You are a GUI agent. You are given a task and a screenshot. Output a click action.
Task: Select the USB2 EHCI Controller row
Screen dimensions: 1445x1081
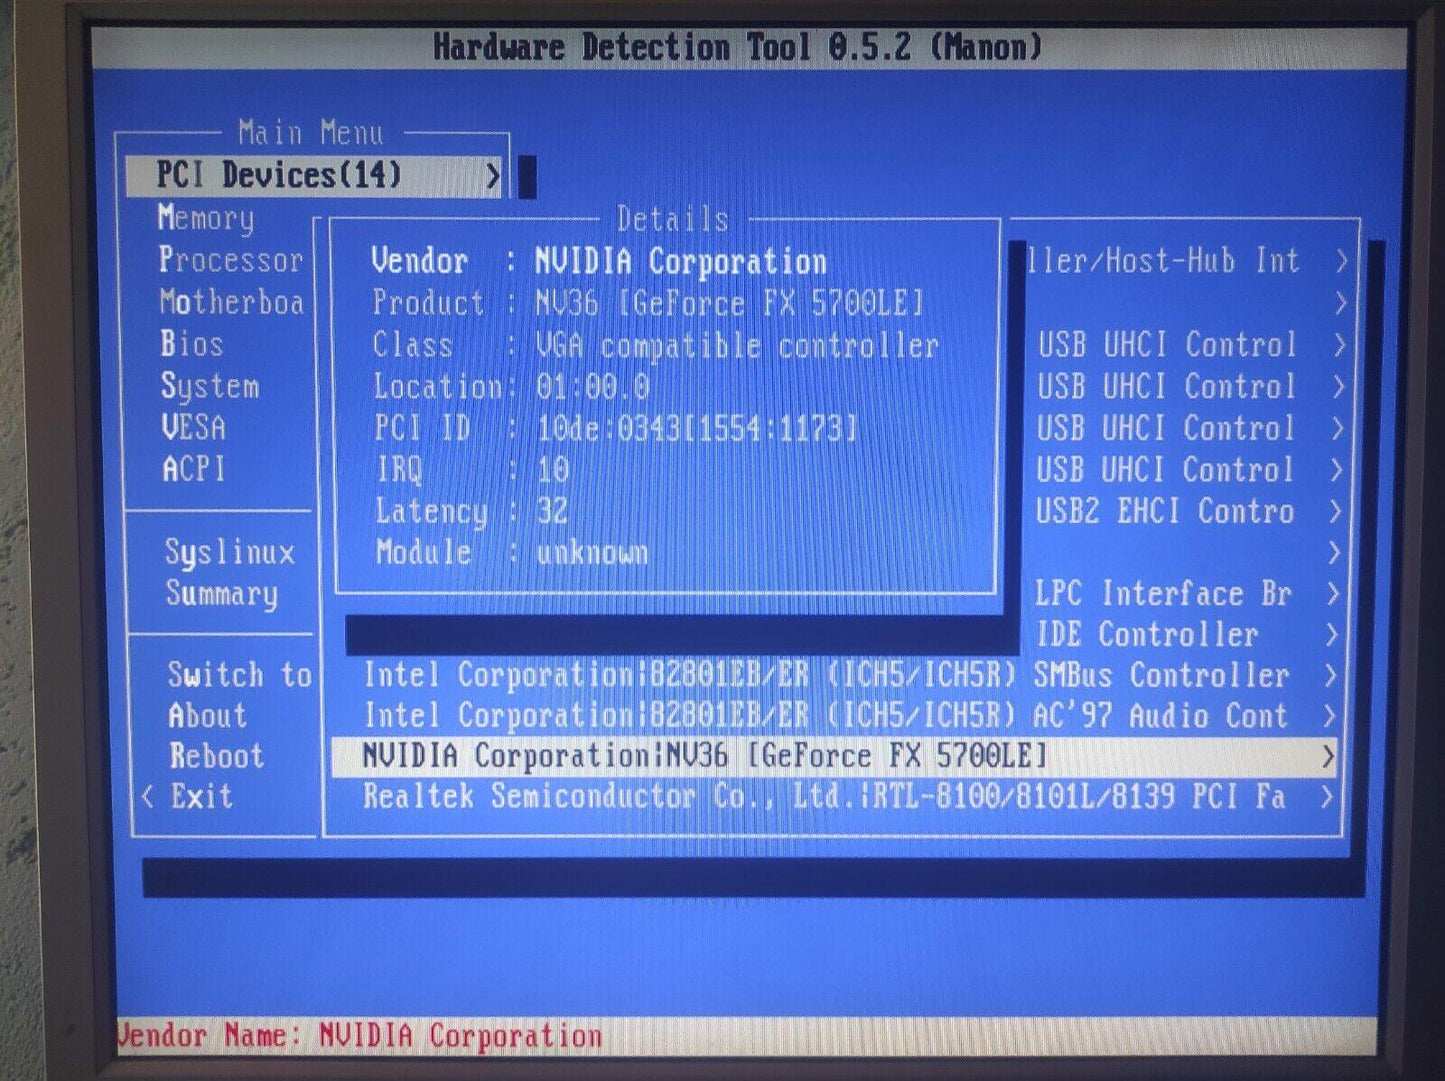1165,512
